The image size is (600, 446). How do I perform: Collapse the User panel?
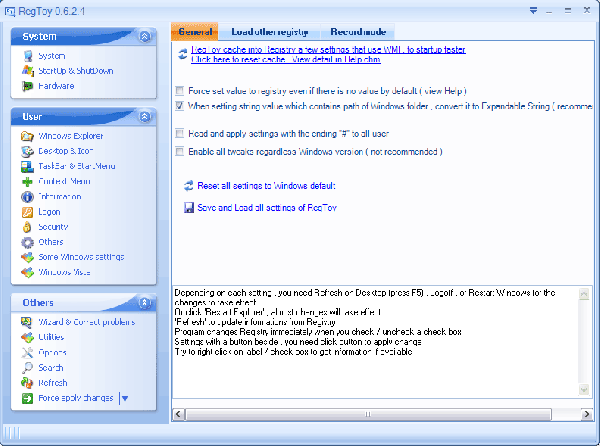click(145, 117)
